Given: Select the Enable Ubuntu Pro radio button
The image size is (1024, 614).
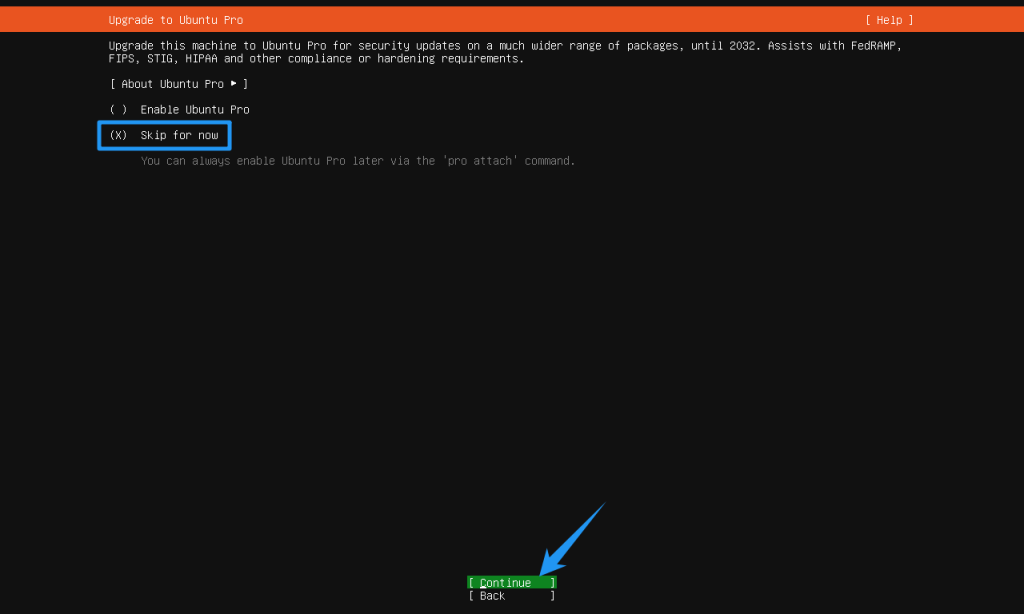Looking at the screenshot, I should [118, 110].
